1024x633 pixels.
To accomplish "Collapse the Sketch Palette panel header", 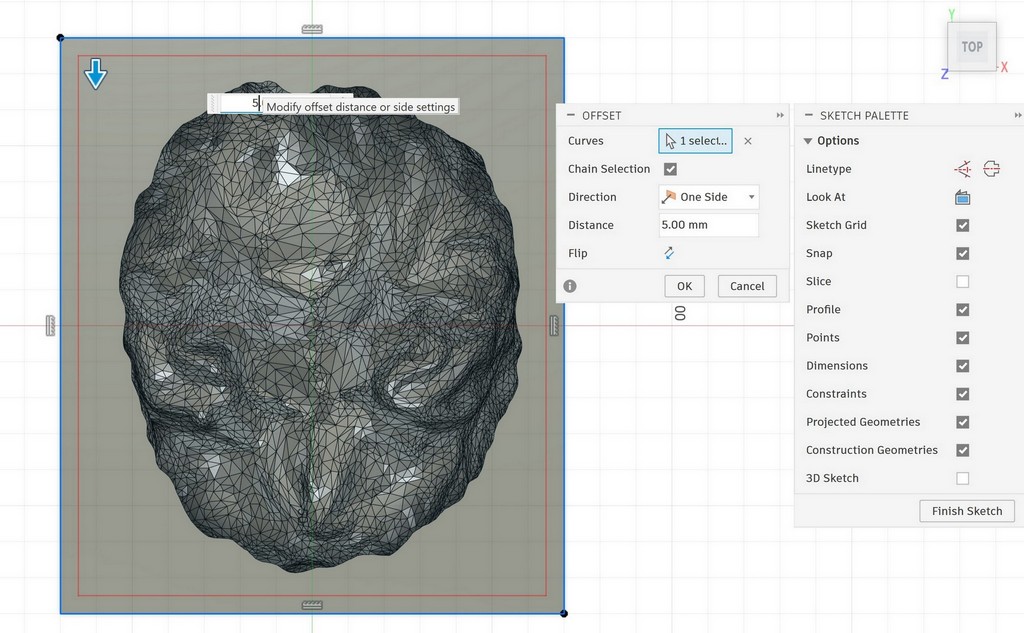I will coord(809,116).
